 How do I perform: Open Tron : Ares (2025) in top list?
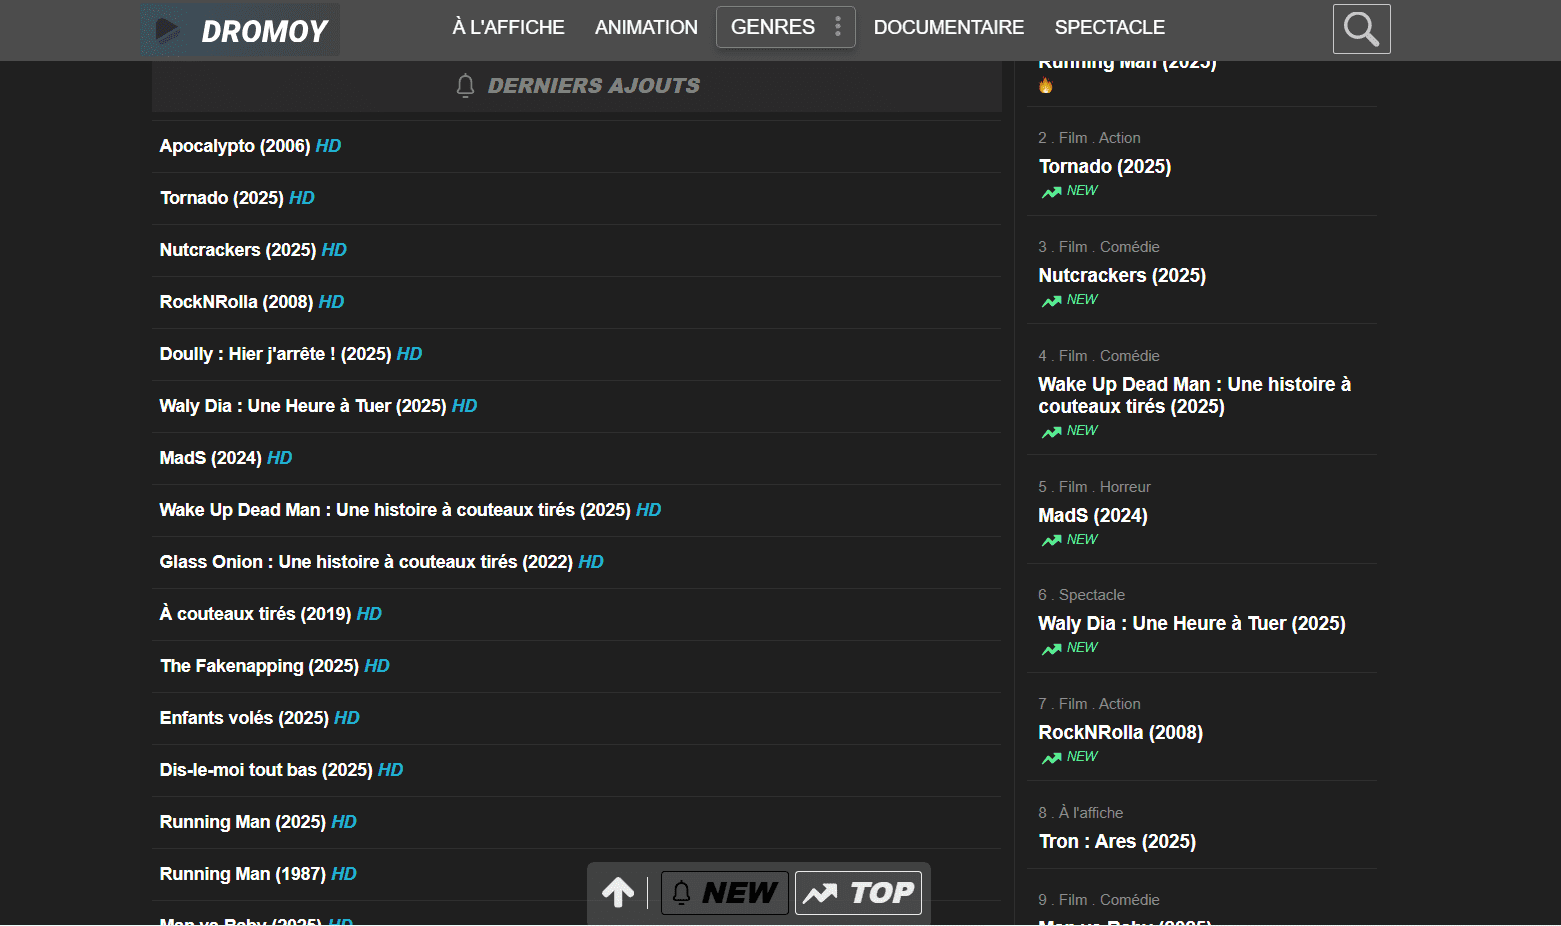pyautogui.click(x=1117, y=841)
